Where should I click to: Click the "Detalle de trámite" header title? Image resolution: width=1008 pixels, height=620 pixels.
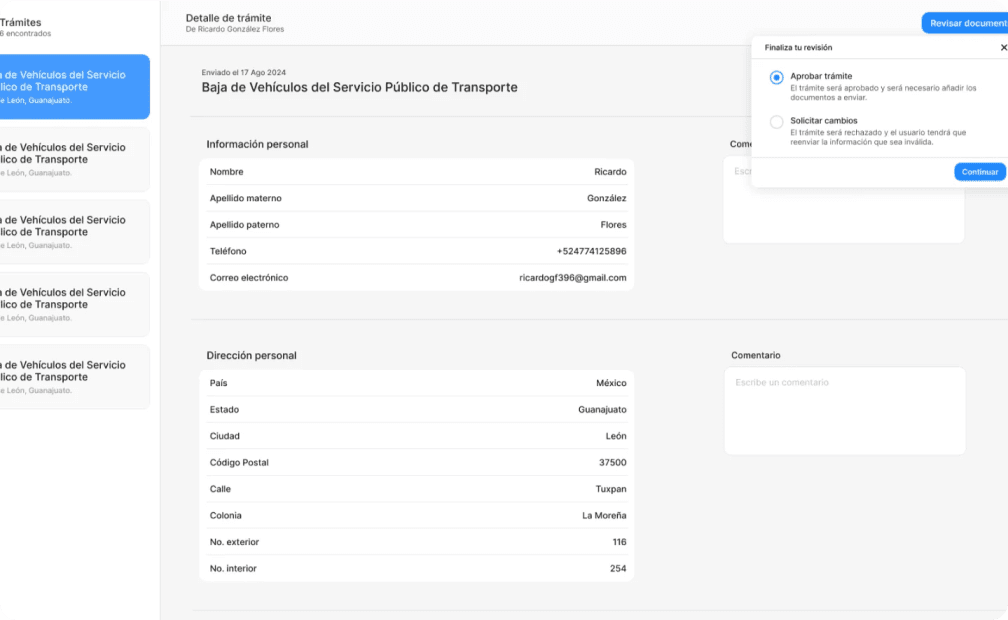point(228,18)
